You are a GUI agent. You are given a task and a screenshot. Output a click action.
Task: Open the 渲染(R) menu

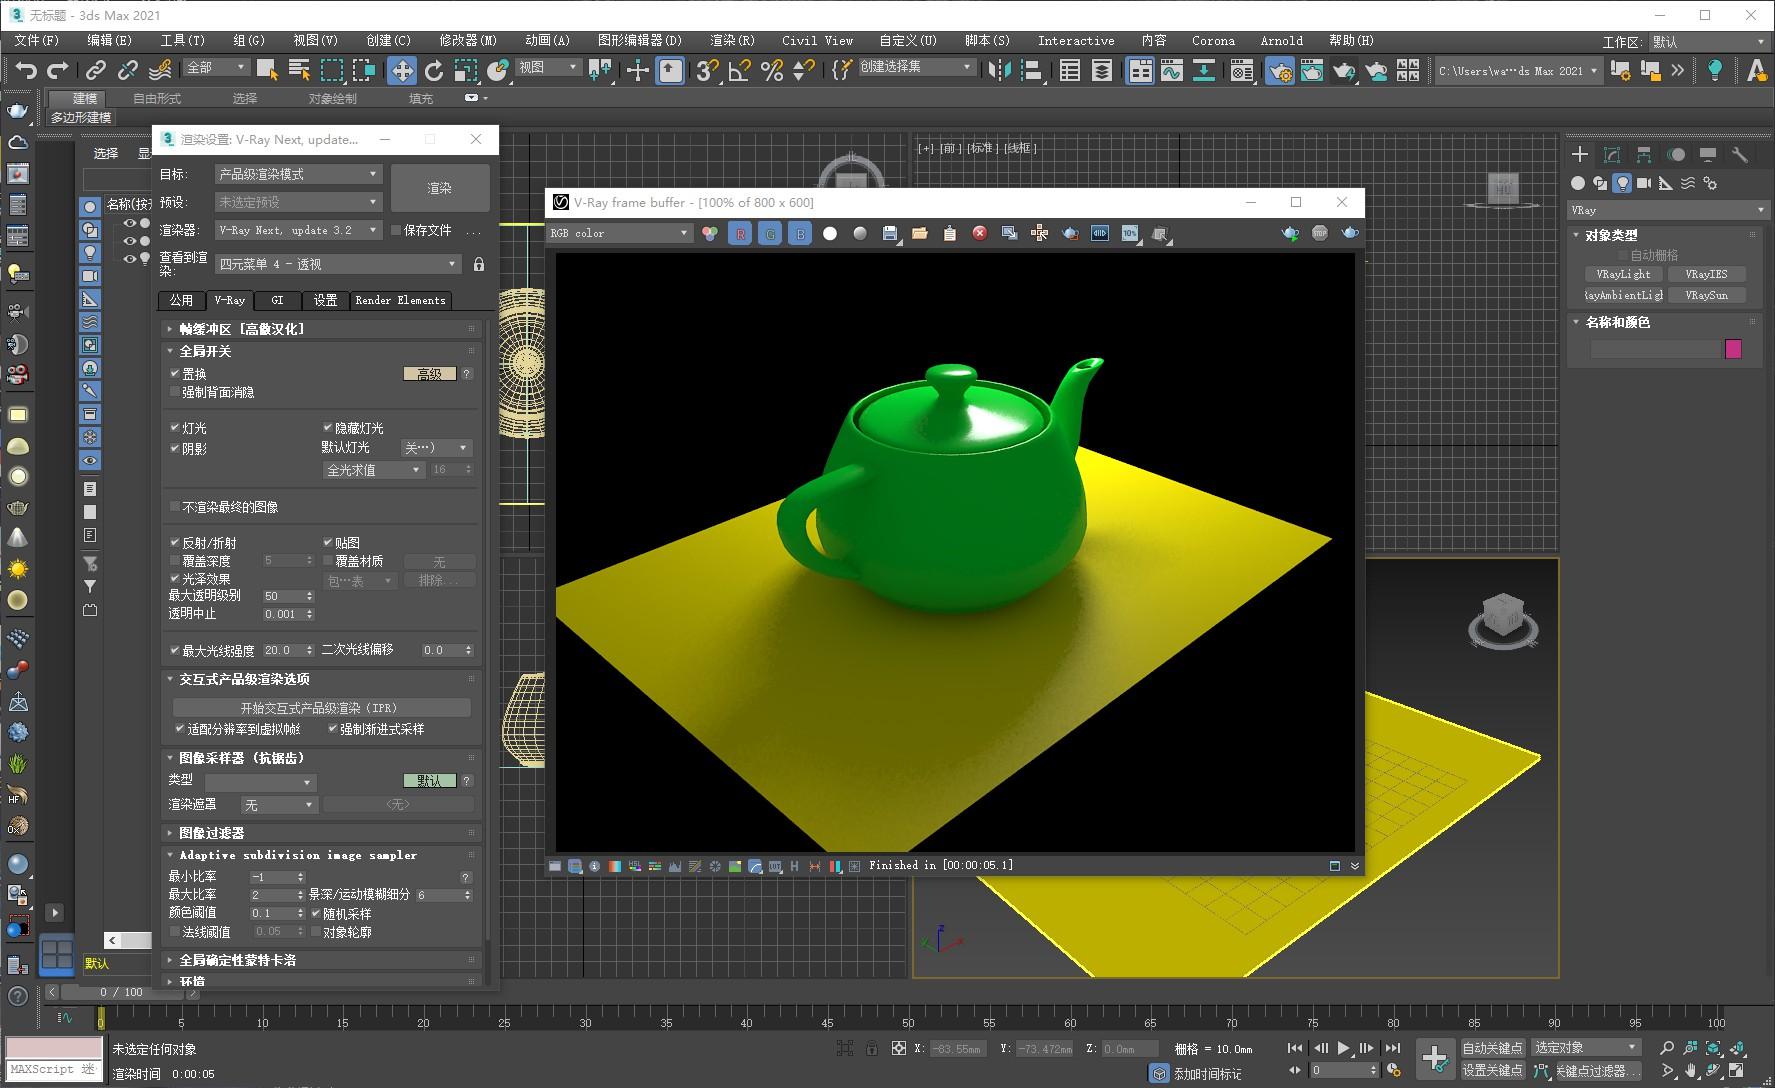(x=731, y=41)
